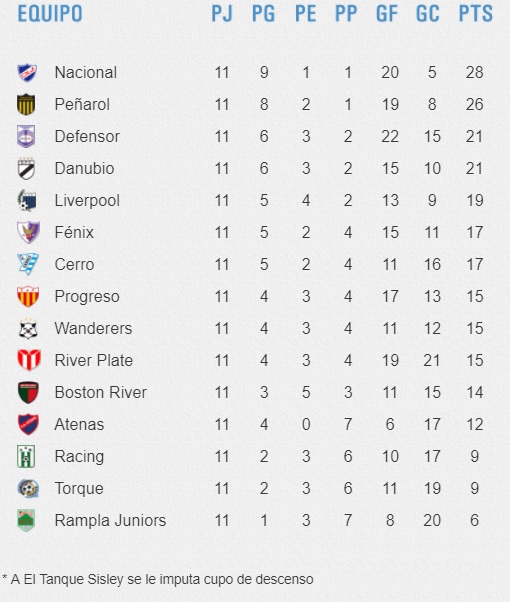This screenshot has width=510, height=602.
Task: Select the Liverpool team badge
Action: (27, 200)
